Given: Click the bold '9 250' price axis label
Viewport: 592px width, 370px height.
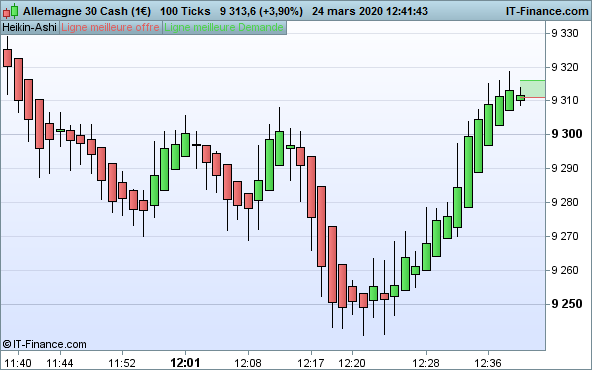Looking at the screenshot, I should click(x=567, y=304).
